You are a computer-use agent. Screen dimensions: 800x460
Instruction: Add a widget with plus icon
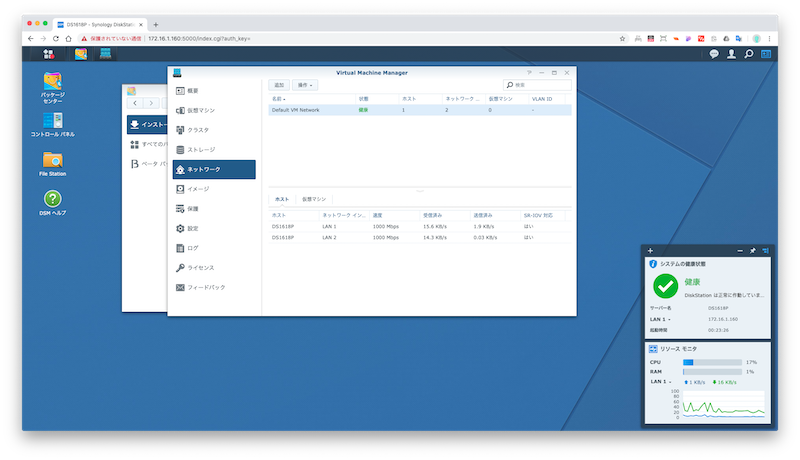(650, 250)
